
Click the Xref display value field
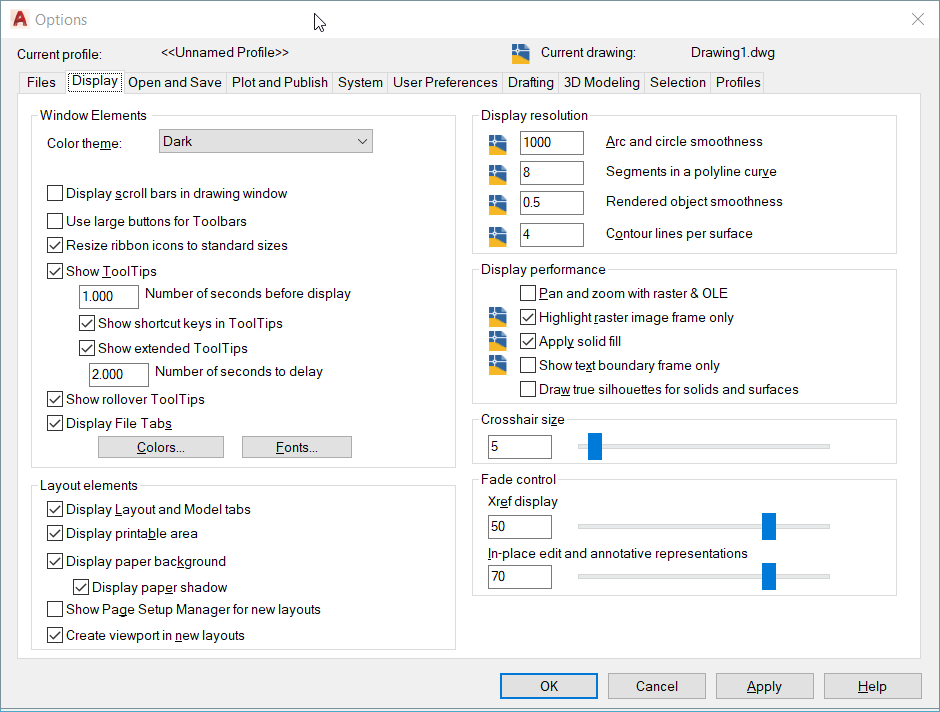[x=520, y=527]
